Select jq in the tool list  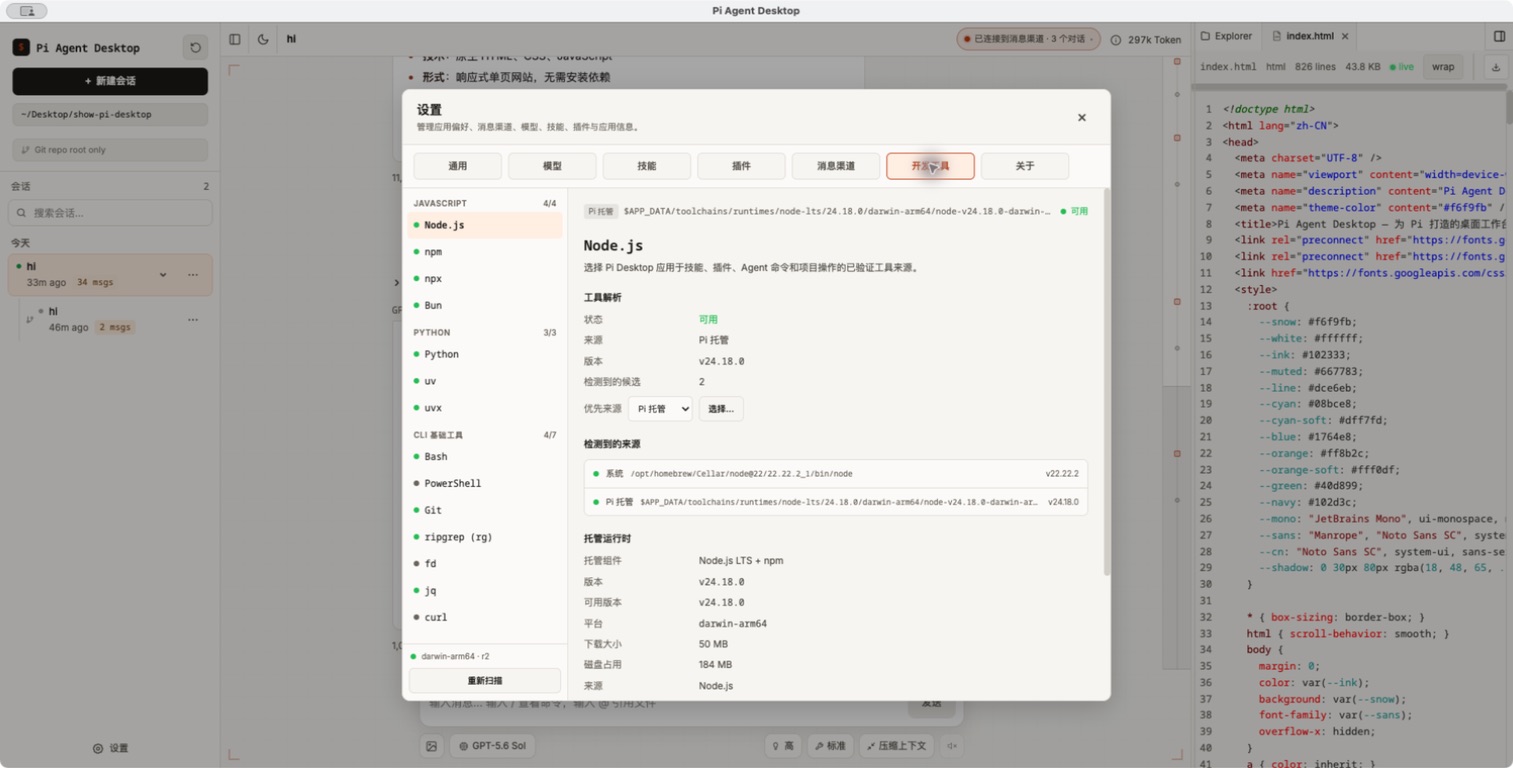click(485, 591)
